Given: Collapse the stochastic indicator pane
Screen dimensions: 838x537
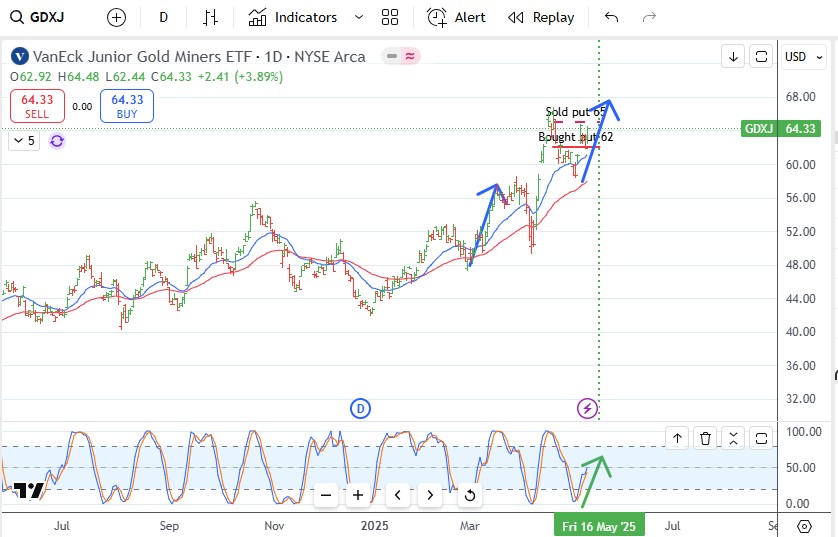Looking at the screenshot, I should 733,439.
